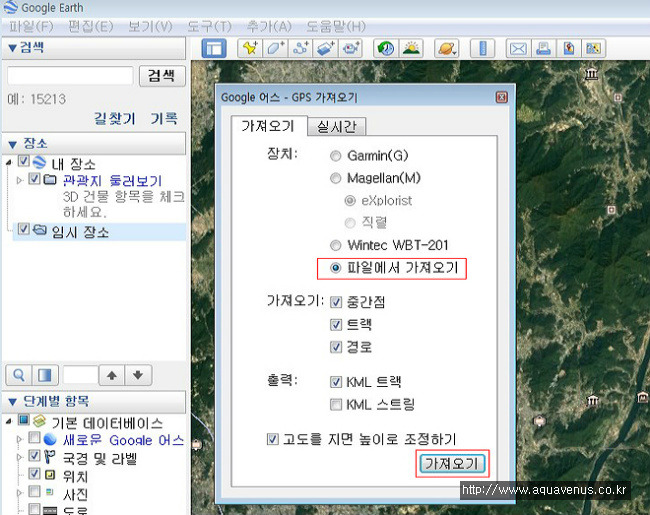
Task: Add a polygon with the toolbar icon
Action: click(x=275, y=49)
